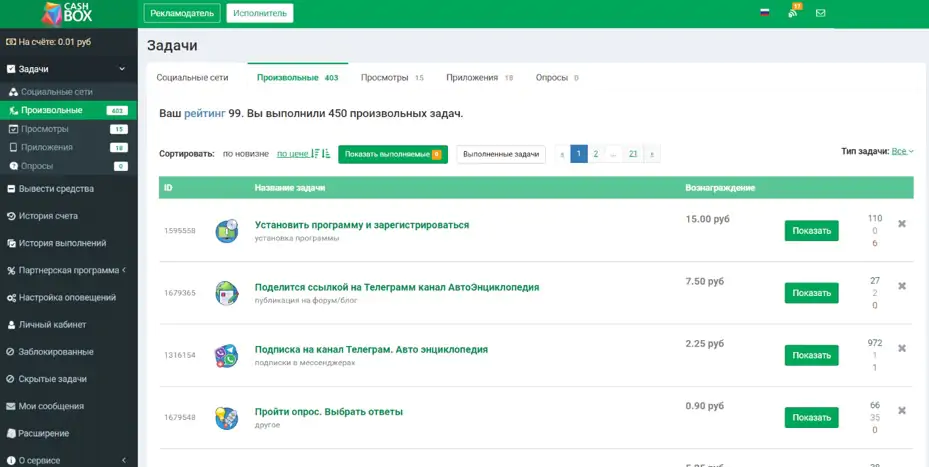Select Опросы in sidebar submenu
This screenshot has width=929, height=467.
(69, 167)
